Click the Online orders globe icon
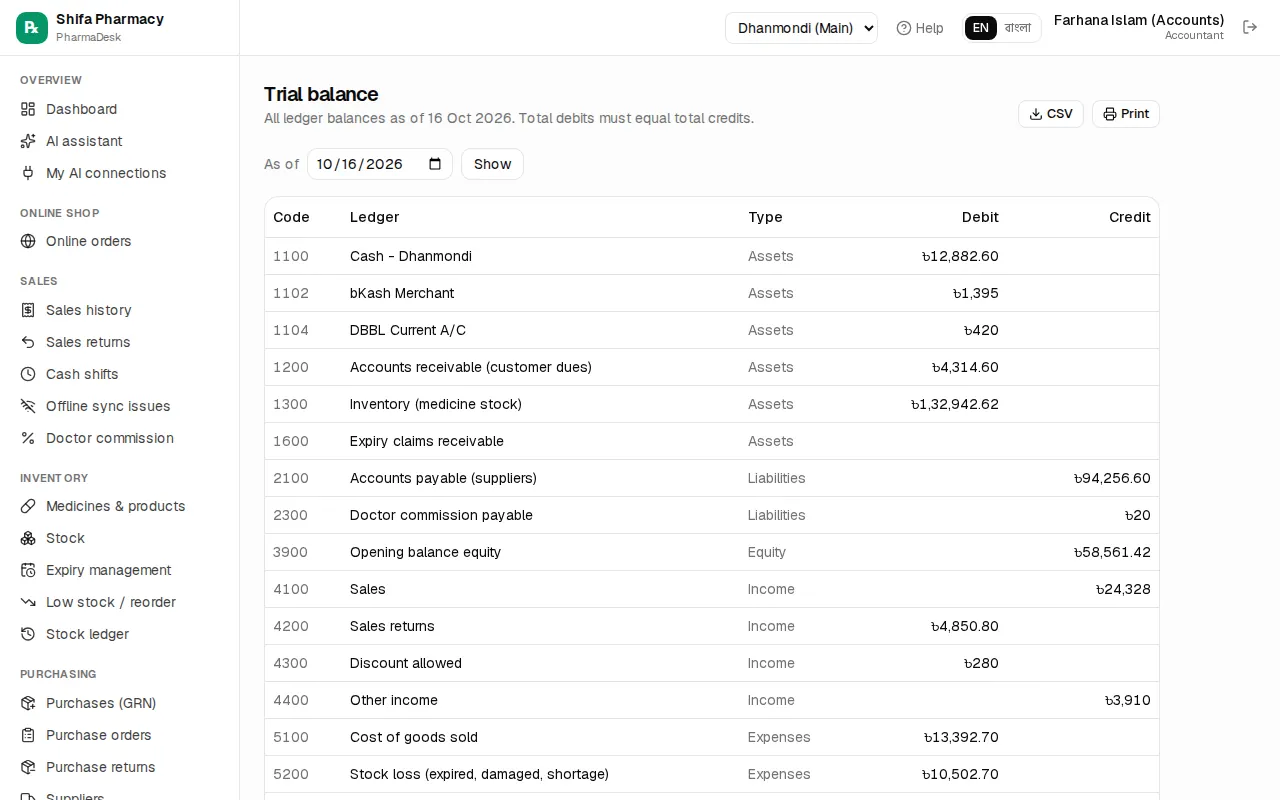Screen dimensions: 1280x800 [28, 241]
